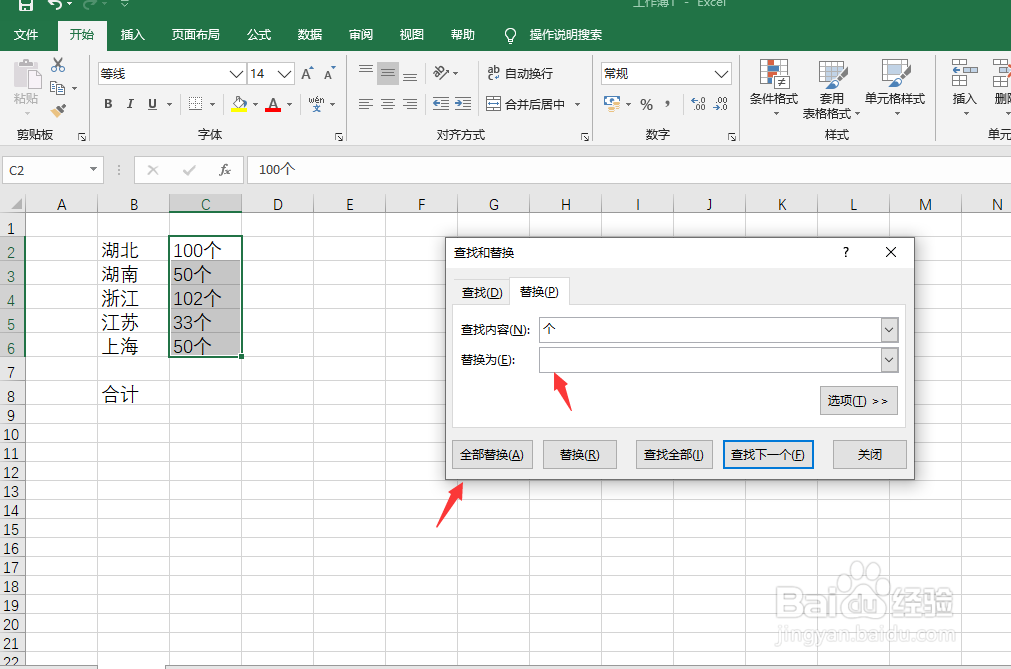Switch to the 公式 tab
The image size is (1011, 669).
pos(259,35)
